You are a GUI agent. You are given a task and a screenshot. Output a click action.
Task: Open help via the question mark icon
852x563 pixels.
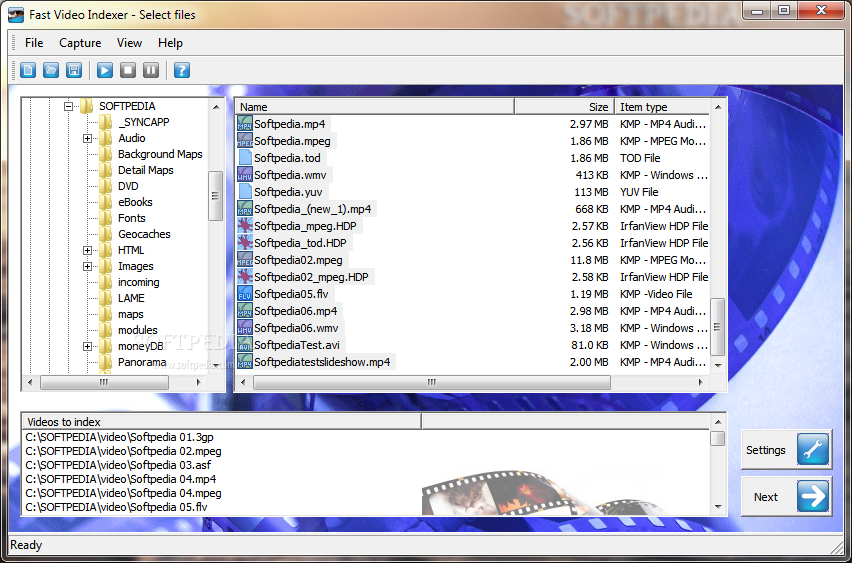pyautogui.click(x=182, y=70)
